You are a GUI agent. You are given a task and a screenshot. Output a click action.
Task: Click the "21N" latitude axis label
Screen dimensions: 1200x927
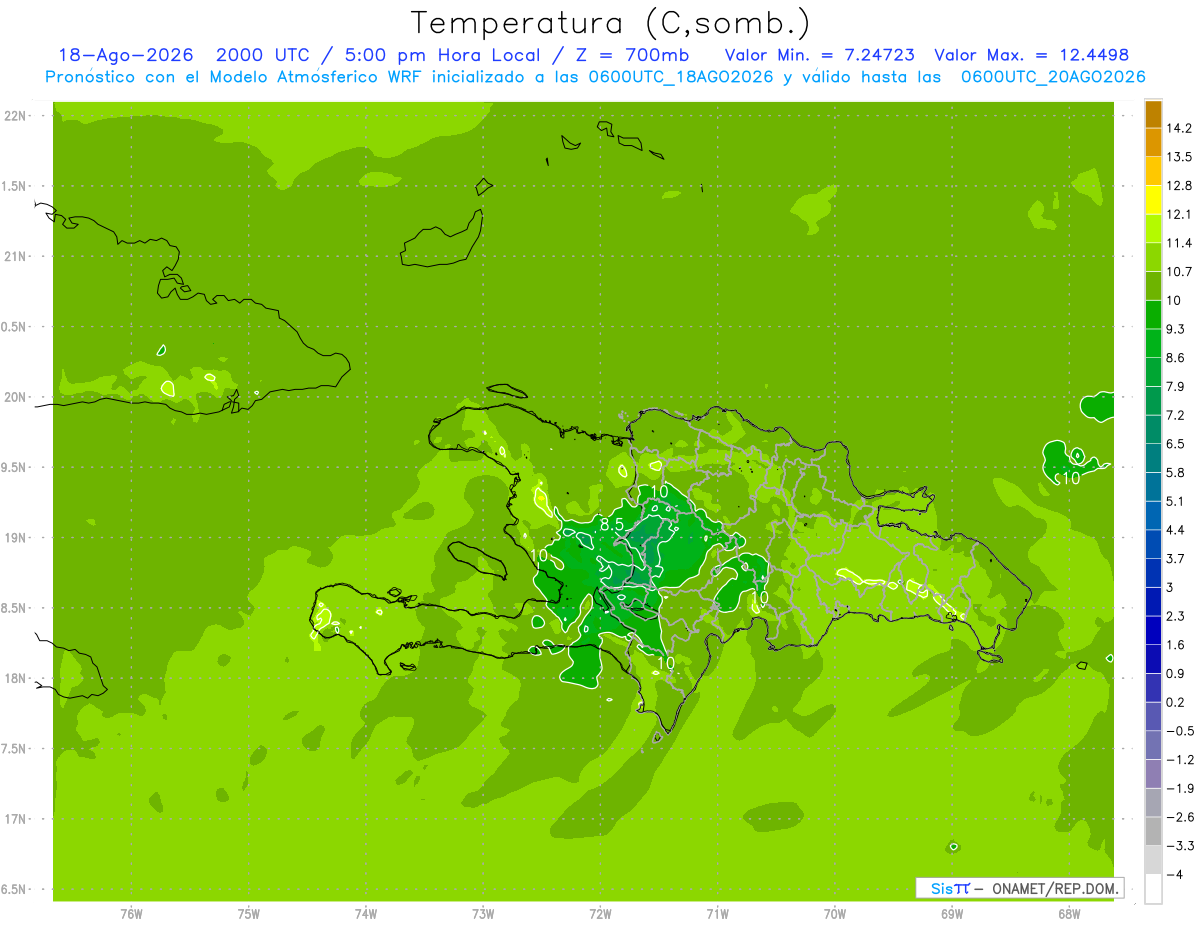pyautogui.click(x=16, y=257)
